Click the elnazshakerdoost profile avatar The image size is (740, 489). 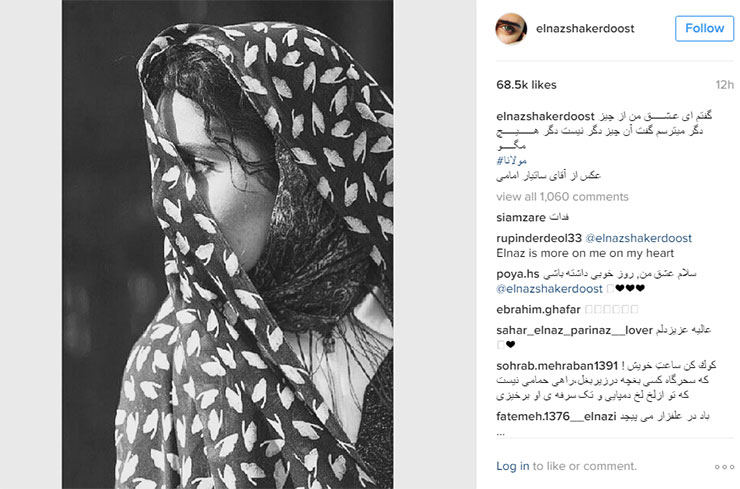[511, 29]
